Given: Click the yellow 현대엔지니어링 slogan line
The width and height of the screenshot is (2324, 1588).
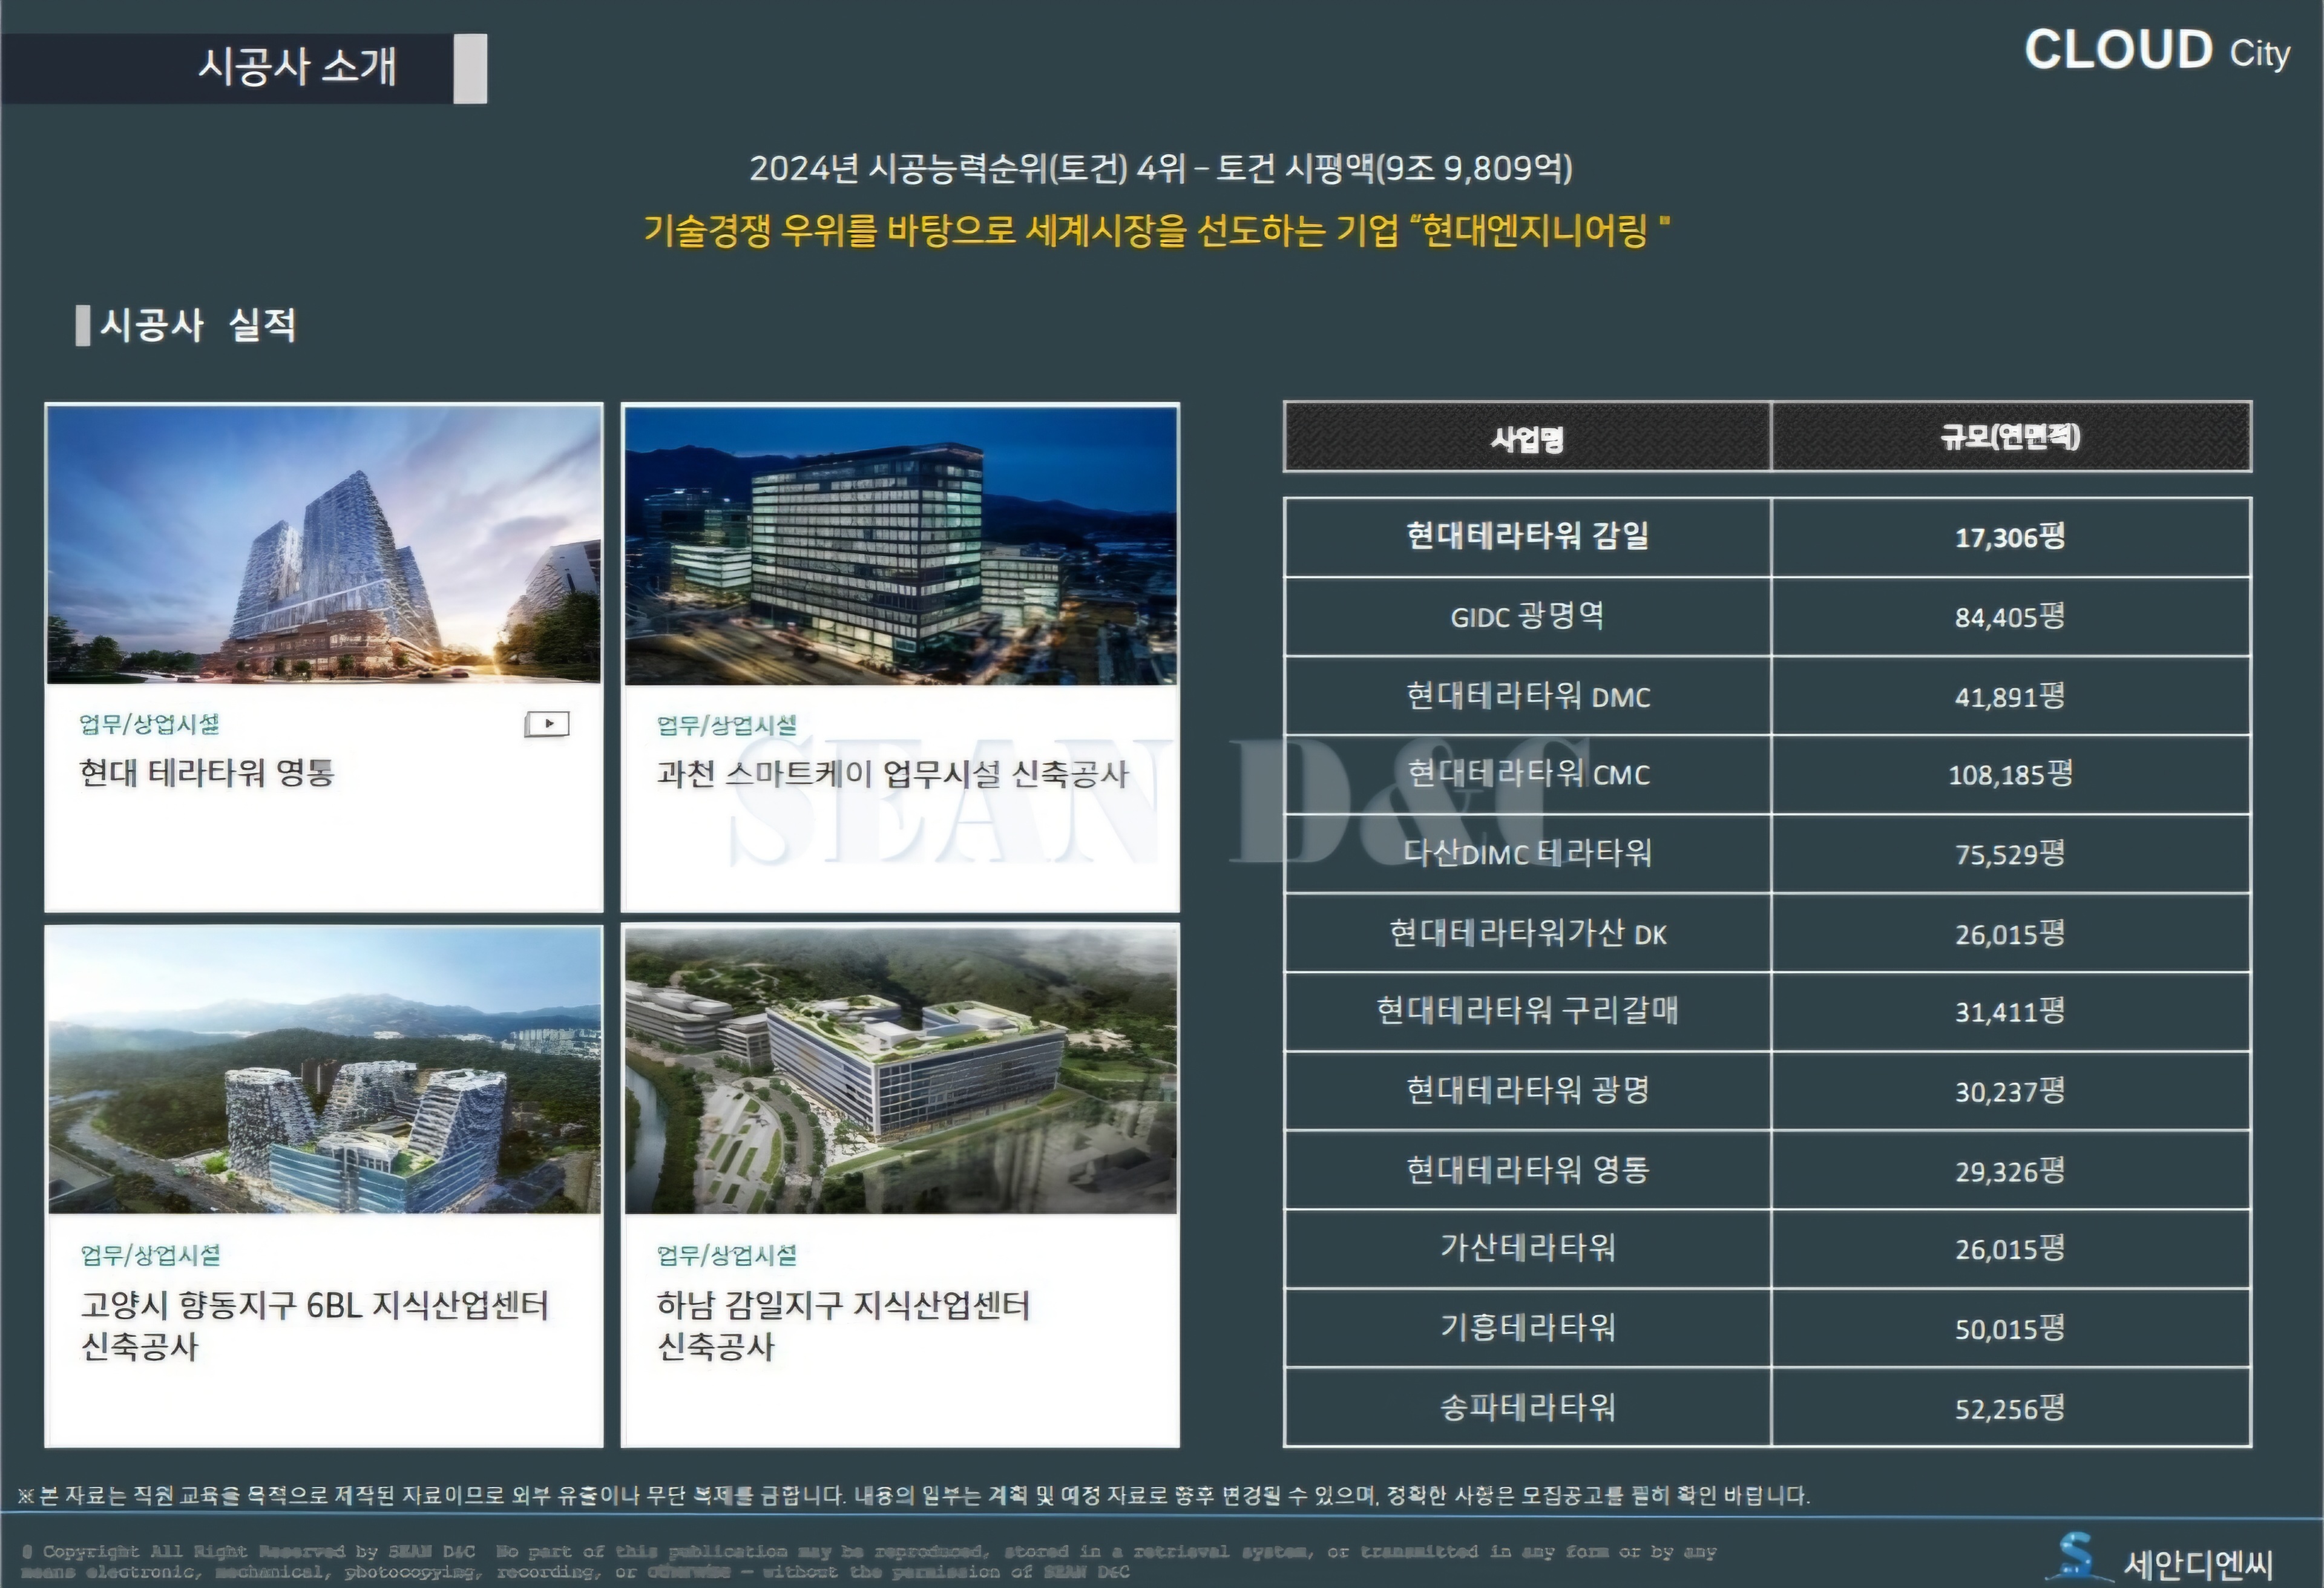Looking at the screenshot, I should click(1156, 231).
